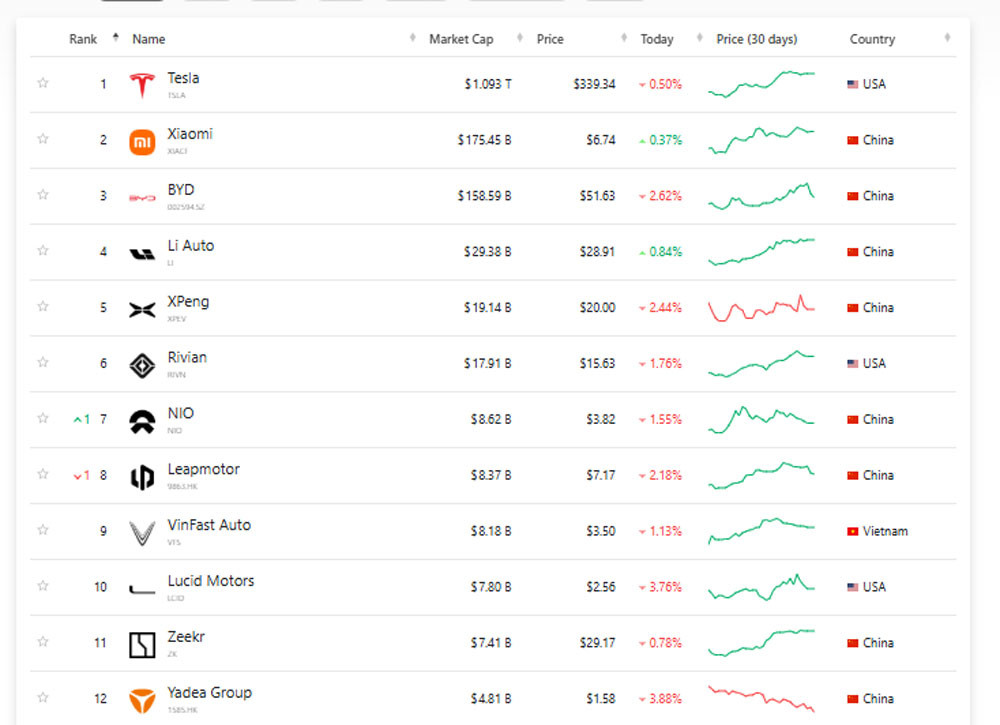1000x725 pixels.
Task: Click the Zeekr logo icon
Action: point(142,645)
